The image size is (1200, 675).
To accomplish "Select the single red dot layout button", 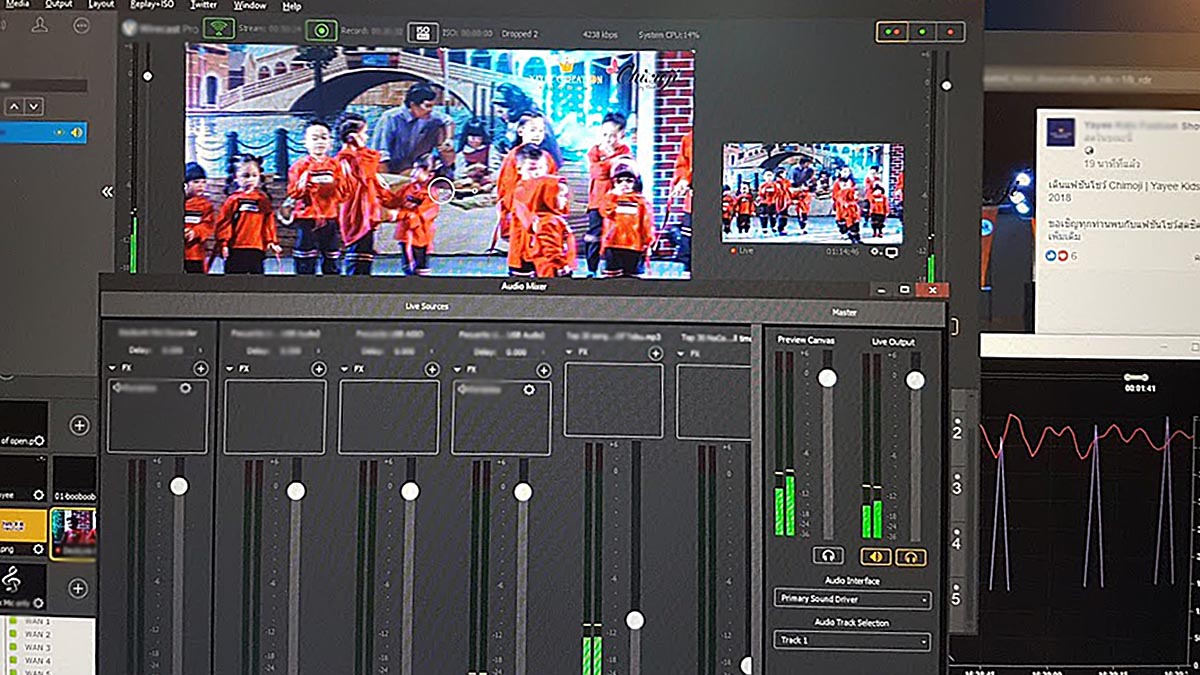I will point(949,31).
